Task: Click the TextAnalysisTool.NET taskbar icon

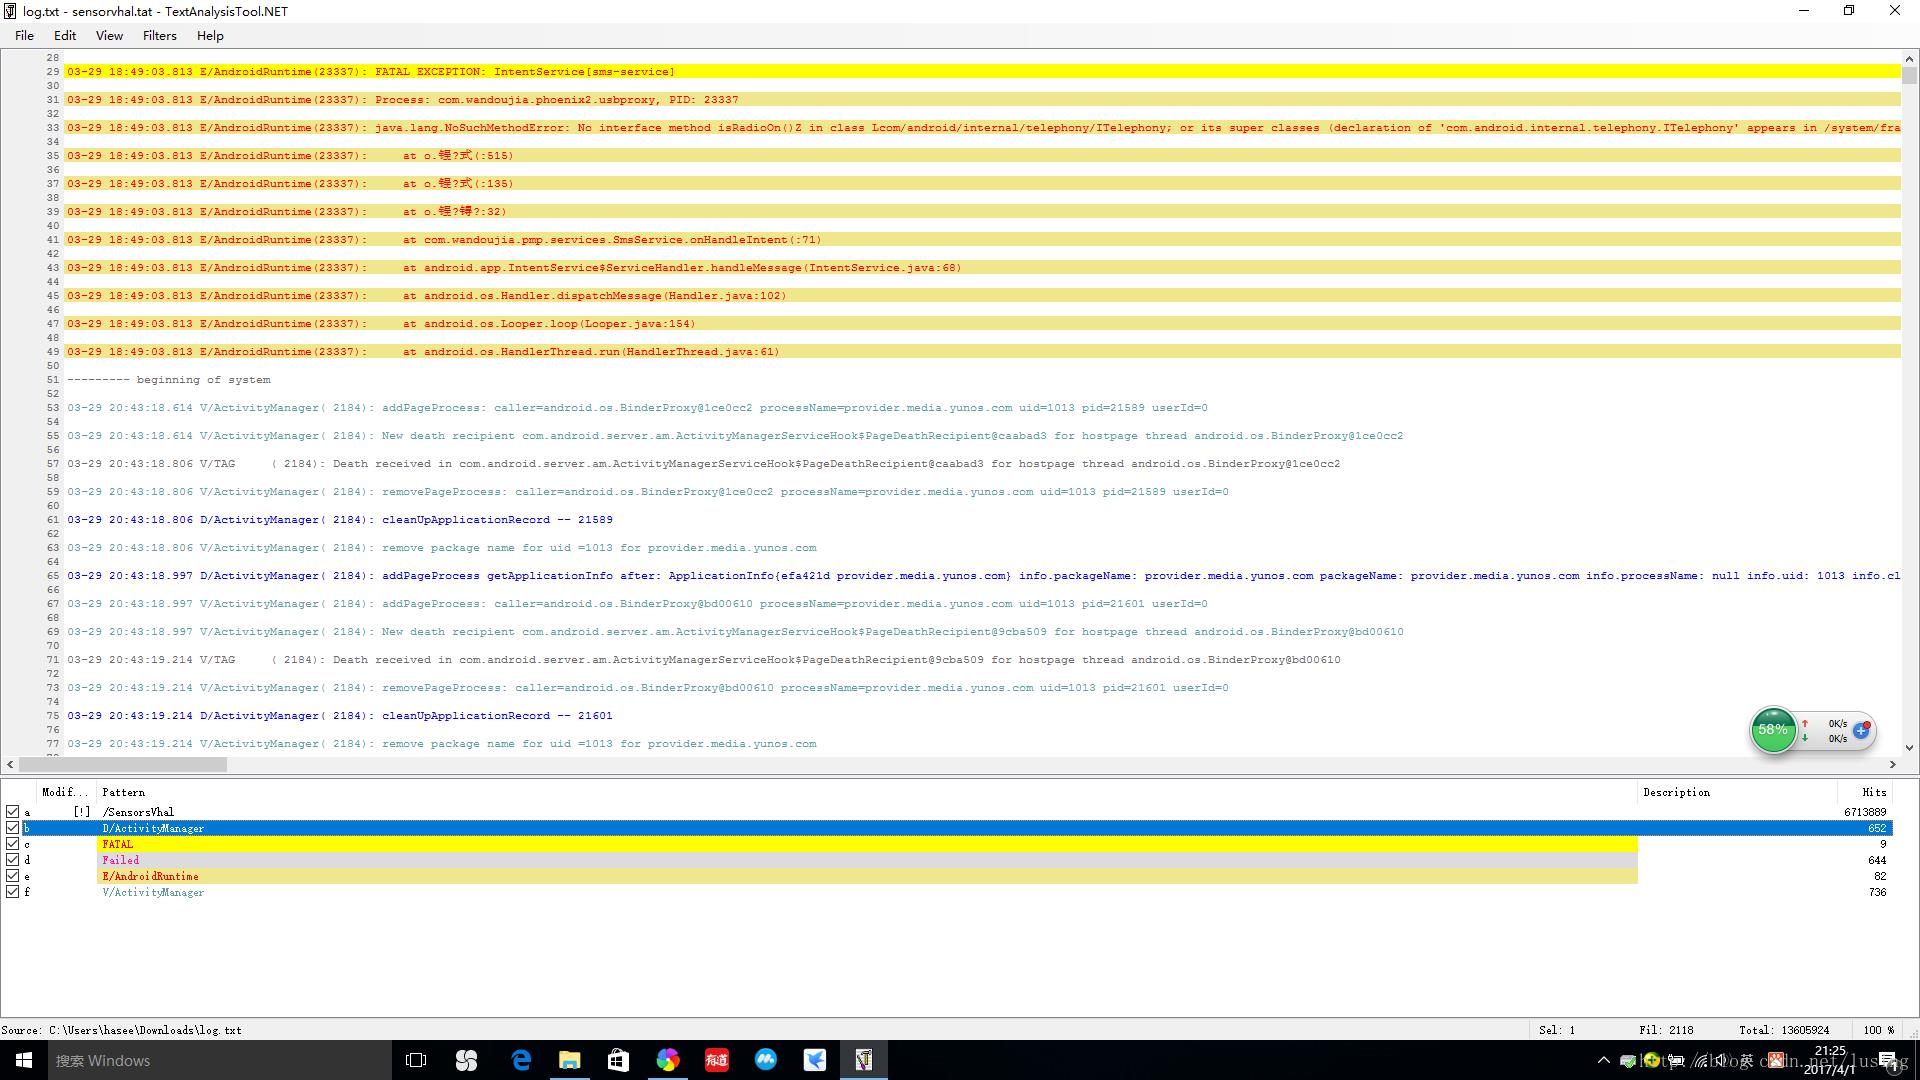Action: point(864,1060)
